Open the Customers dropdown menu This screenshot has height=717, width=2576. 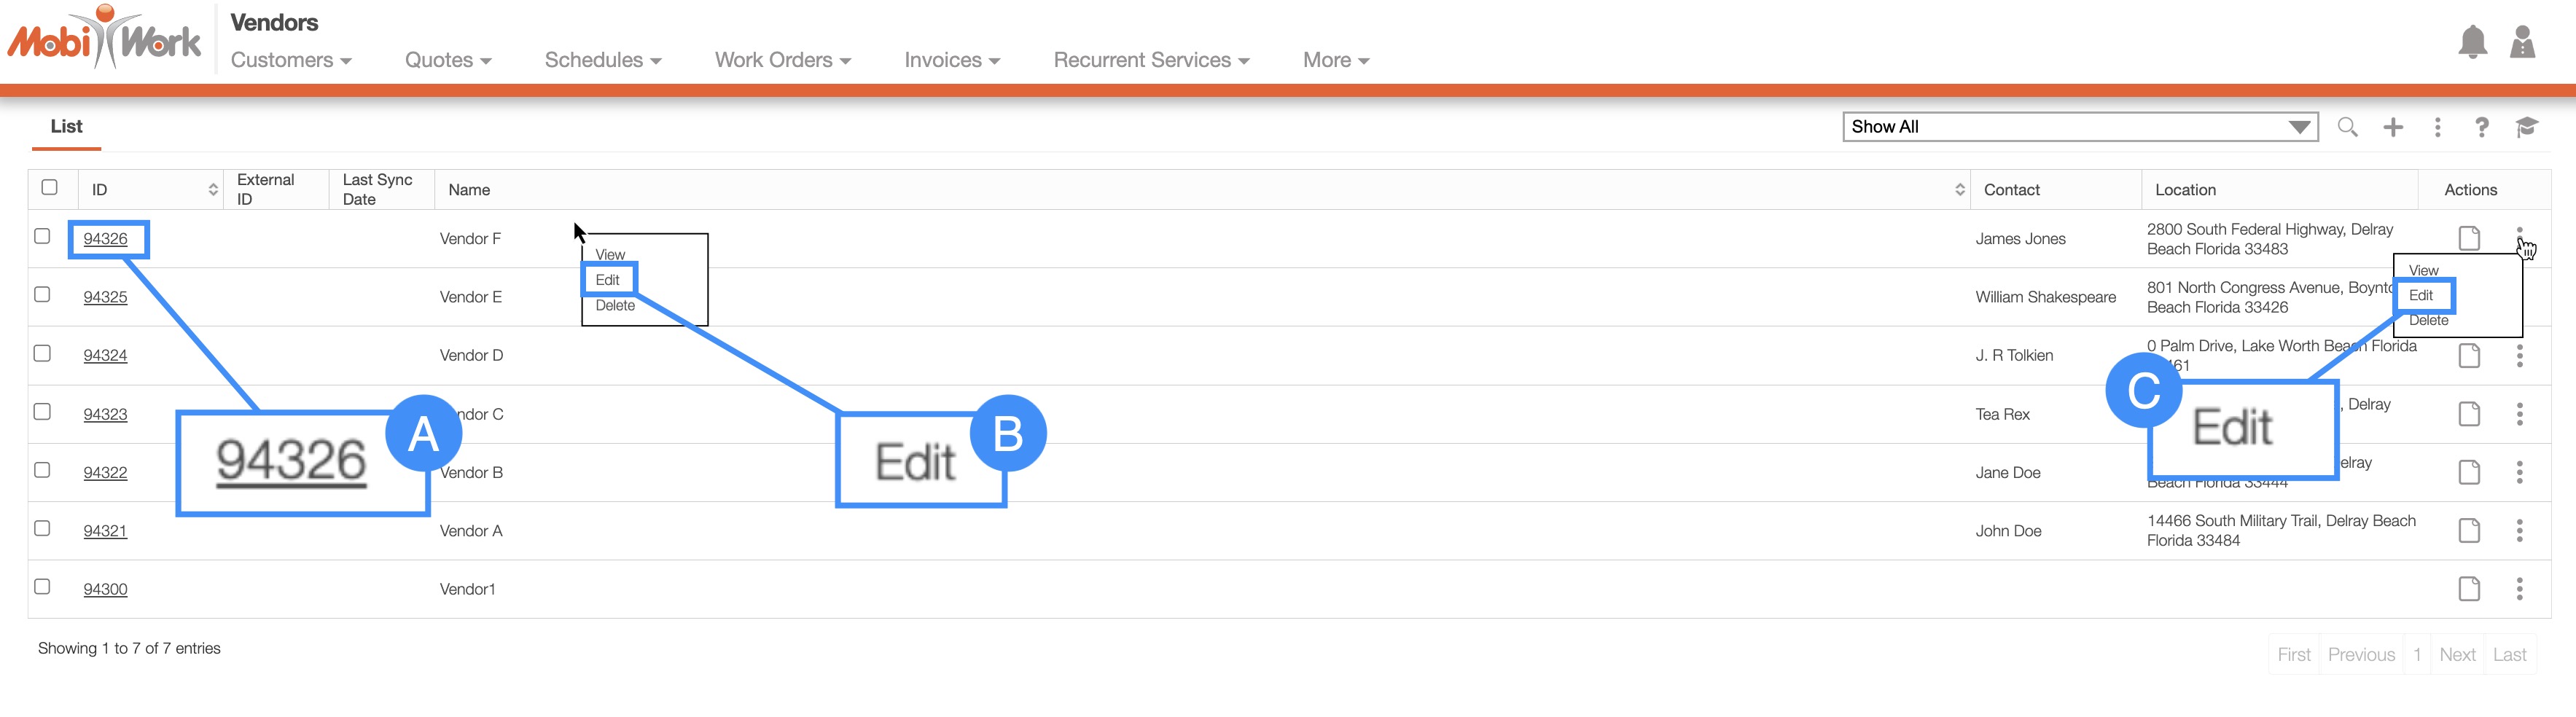coord(291,60)
